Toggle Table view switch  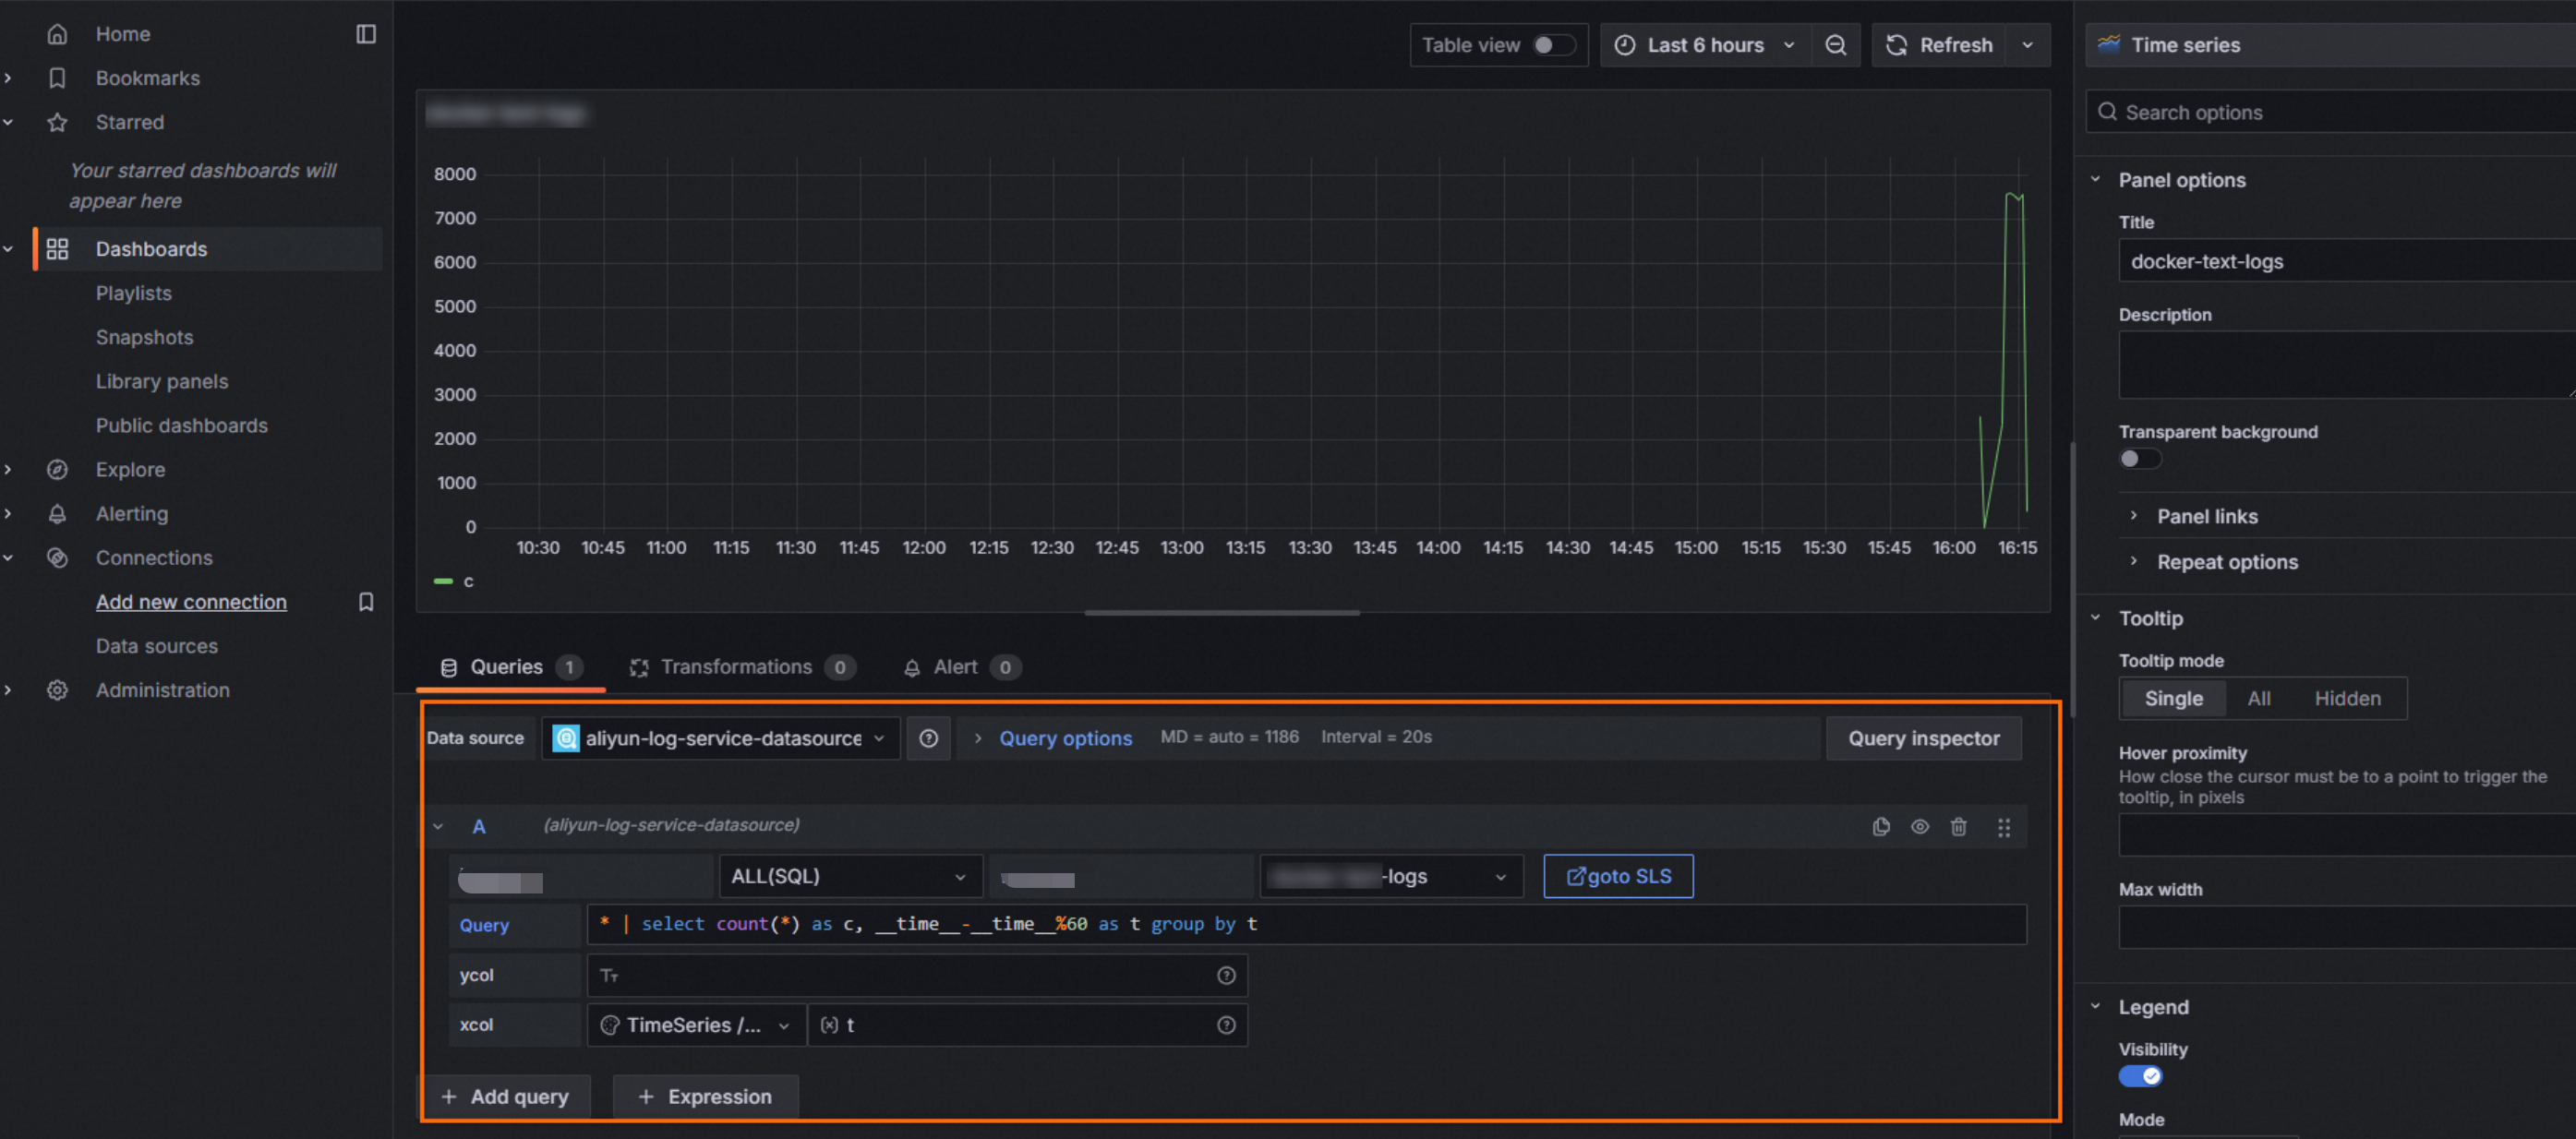pyautogui.click(x=1554, y=45)
